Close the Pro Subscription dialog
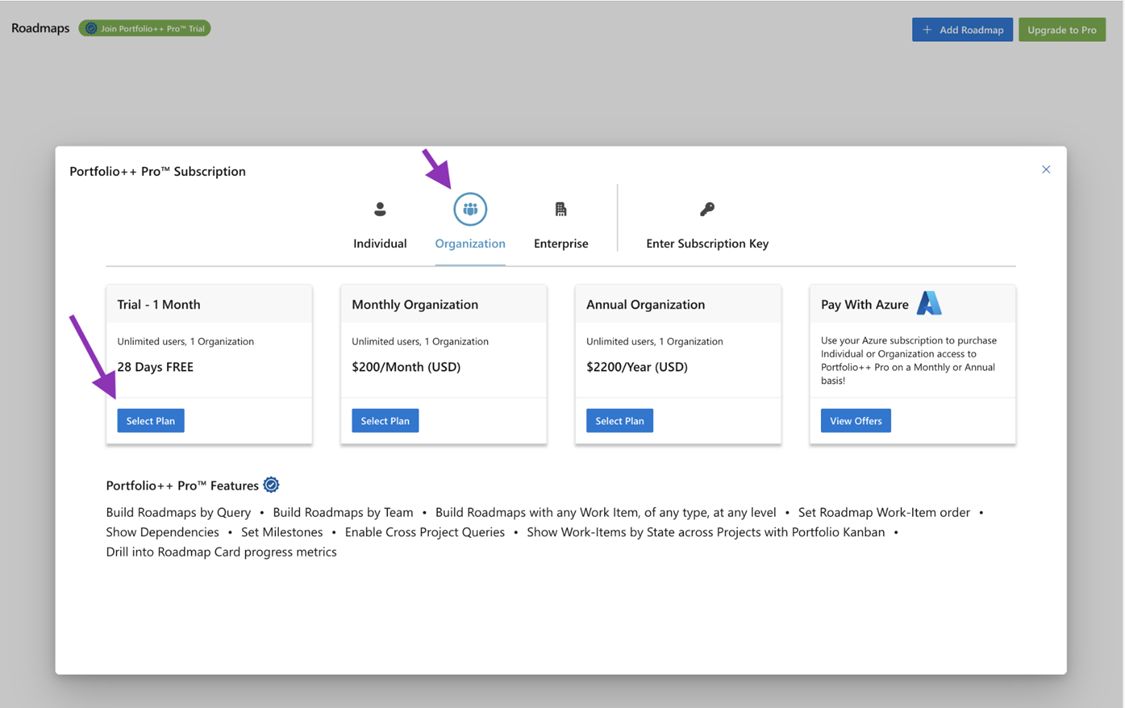This screenshot has height=708, width=1125. pos(1046,170)
